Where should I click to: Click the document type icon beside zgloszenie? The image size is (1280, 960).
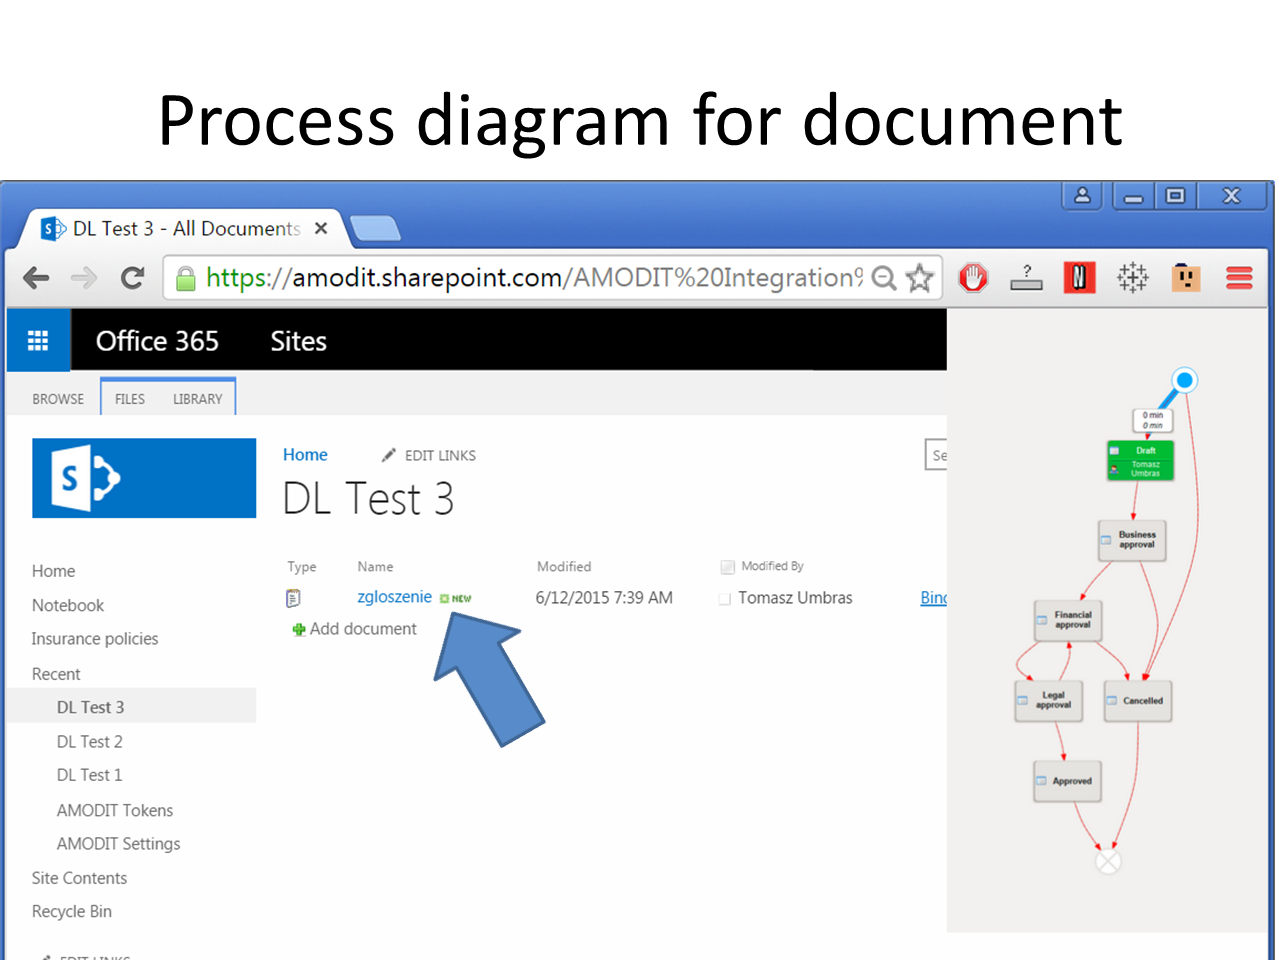(293, 597)
